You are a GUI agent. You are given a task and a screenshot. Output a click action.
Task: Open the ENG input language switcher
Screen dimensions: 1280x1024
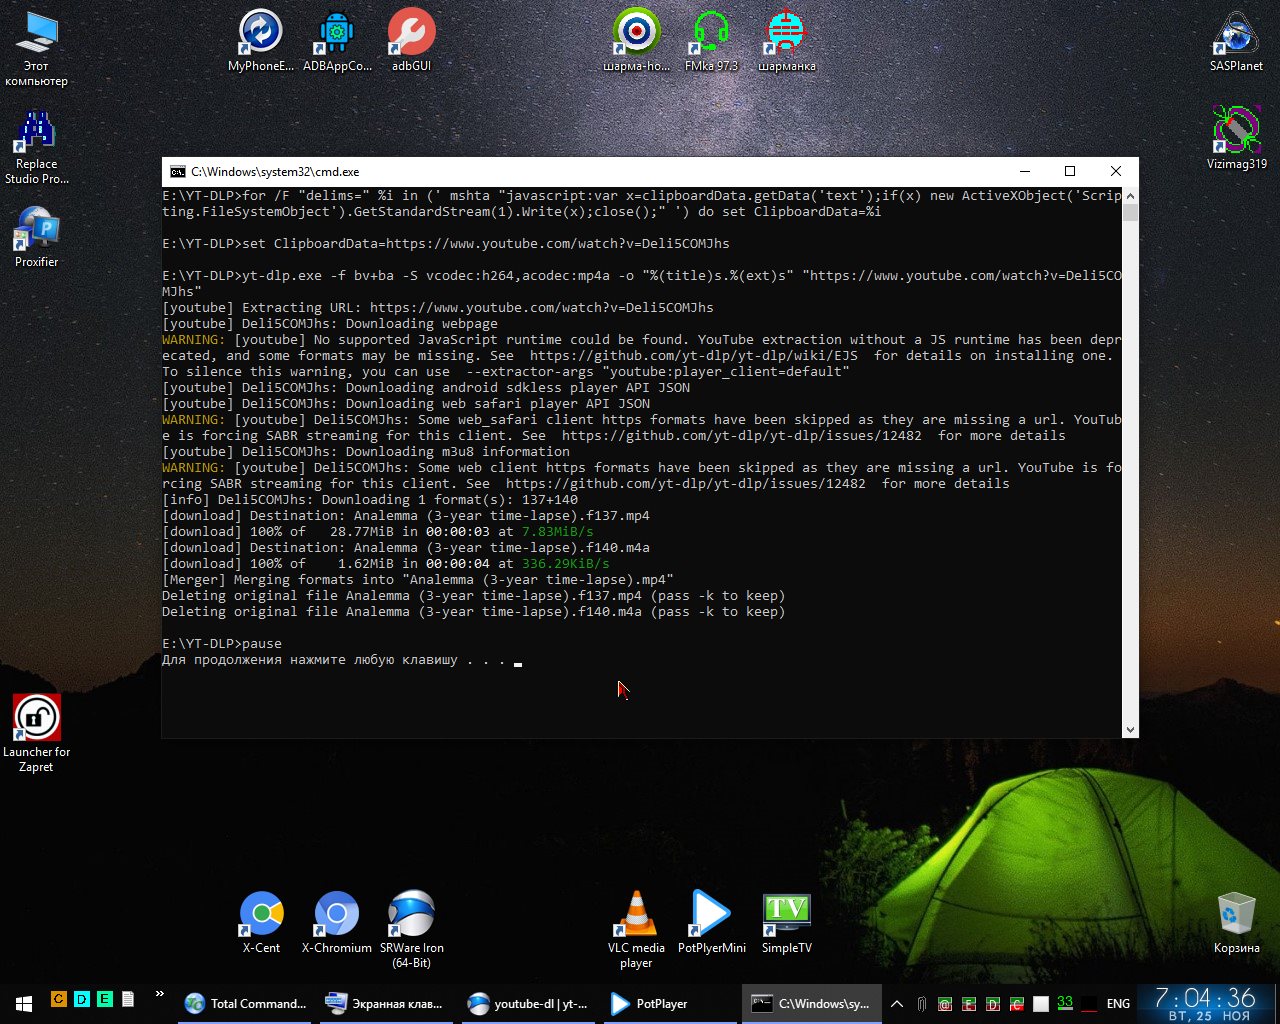[x=1118, y=1003]
